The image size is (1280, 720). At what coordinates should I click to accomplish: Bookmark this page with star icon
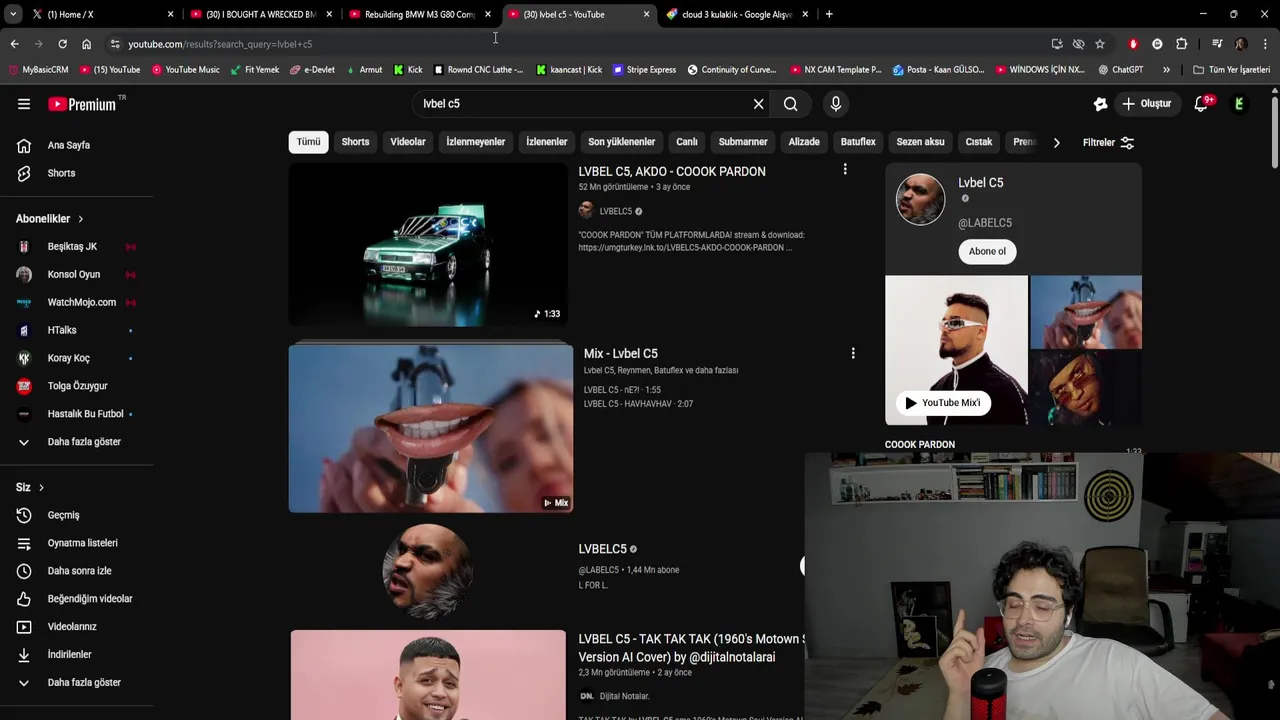(x=1100, y=44)
